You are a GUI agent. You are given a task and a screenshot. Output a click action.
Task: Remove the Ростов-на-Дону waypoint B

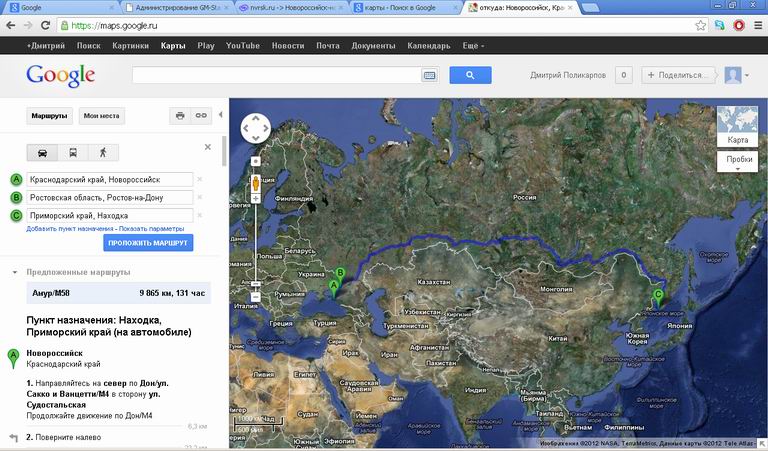pos(200,197)
